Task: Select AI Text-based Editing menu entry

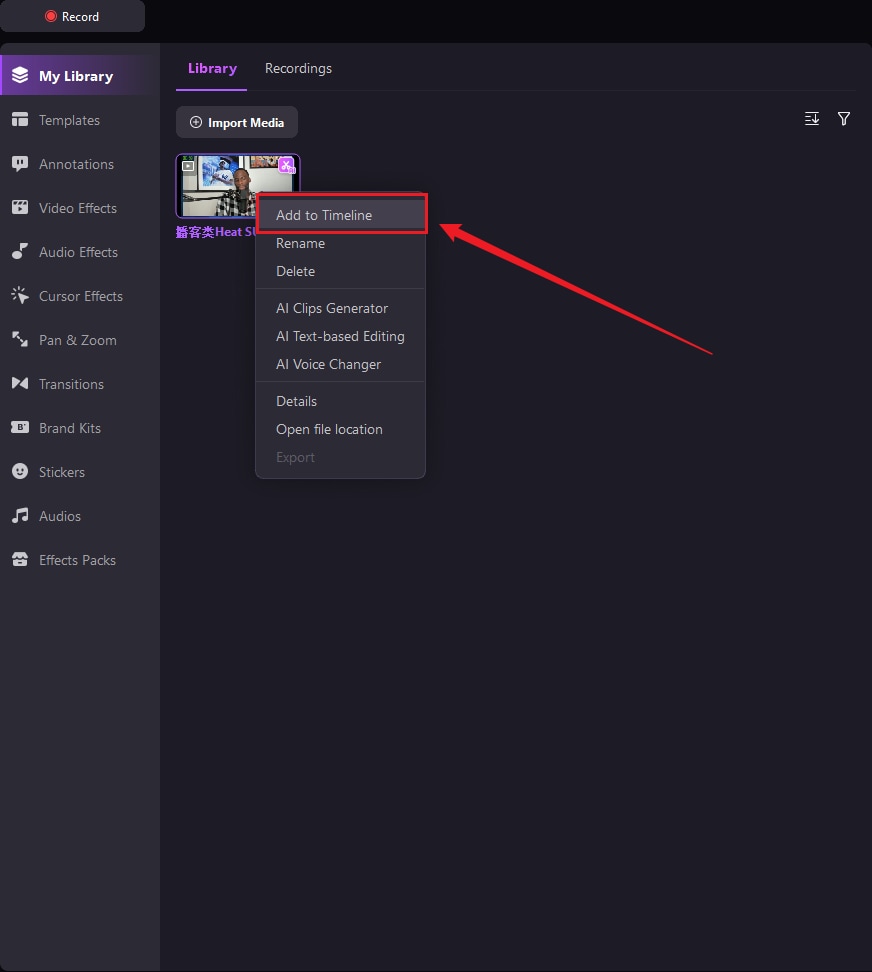Action: point(341,336)
